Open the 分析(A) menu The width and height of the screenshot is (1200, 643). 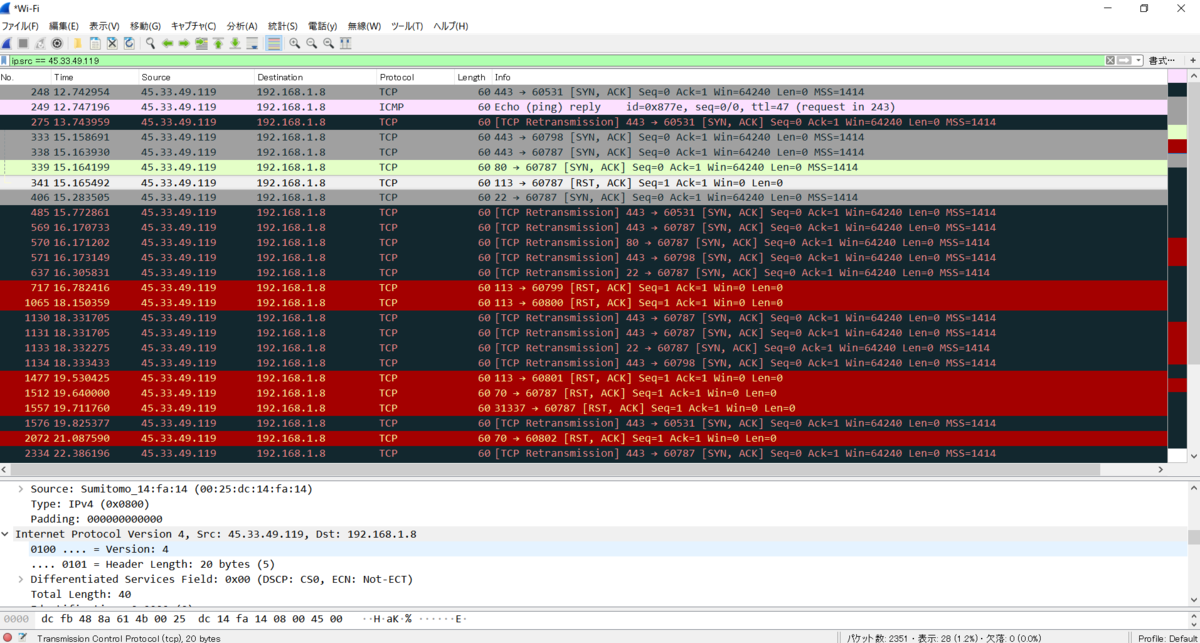(x=242, y=26)
